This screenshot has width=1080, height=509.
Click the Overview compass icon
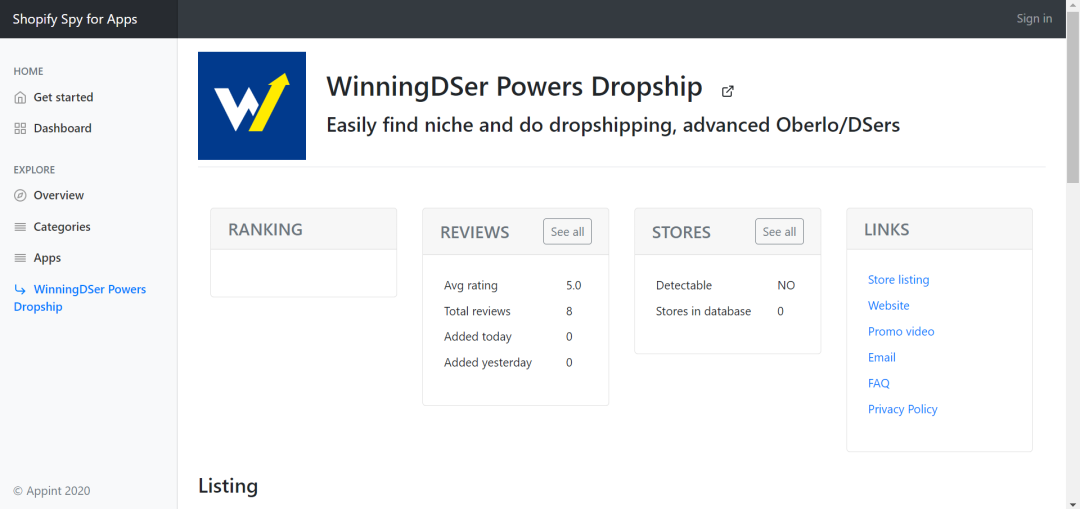[x=20, y=195]
